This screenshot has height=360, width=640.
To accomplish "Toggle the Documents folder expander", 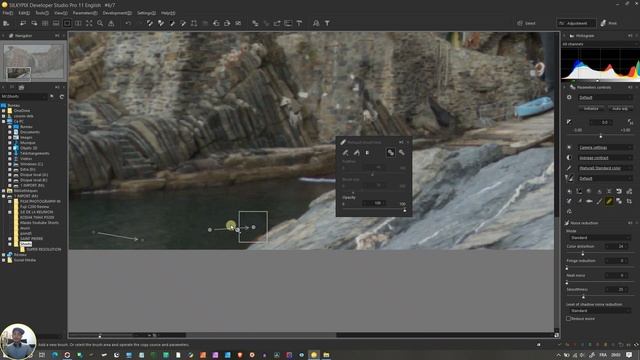I will (x=10, y=132).
